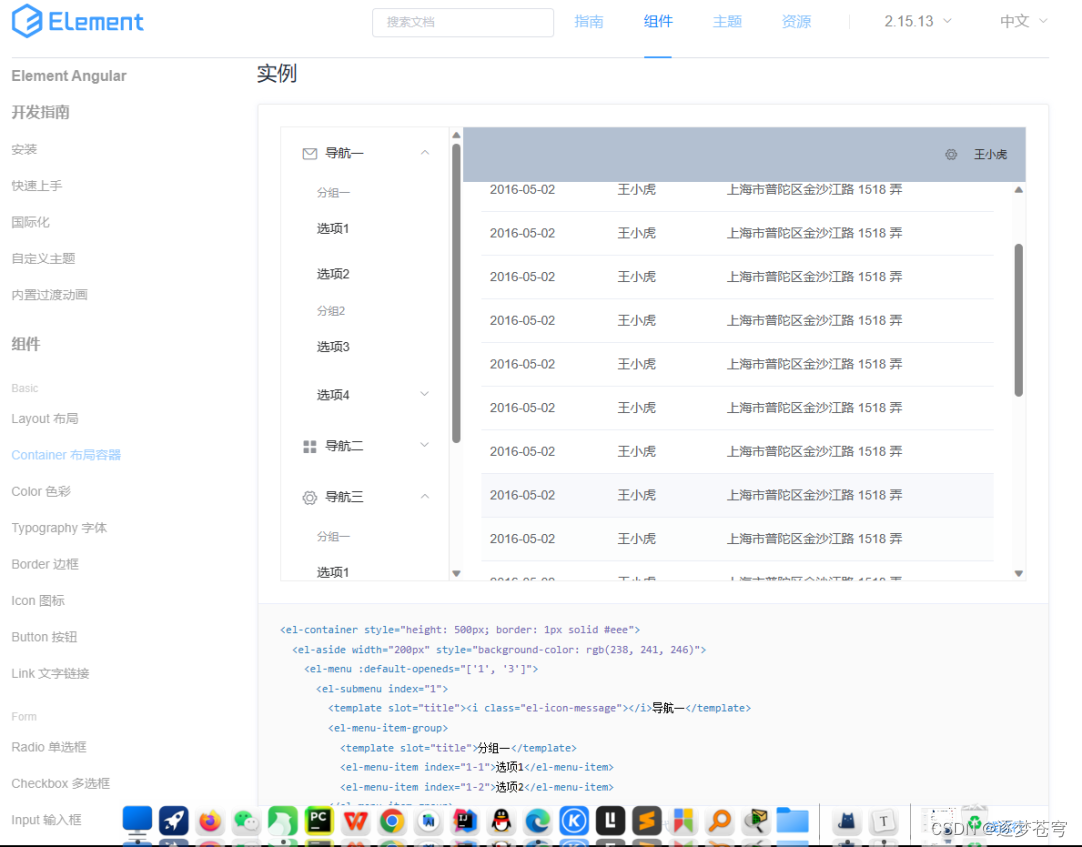Open Checkbox 多选框 page
Screen dimensions: 1082x847
61,783
